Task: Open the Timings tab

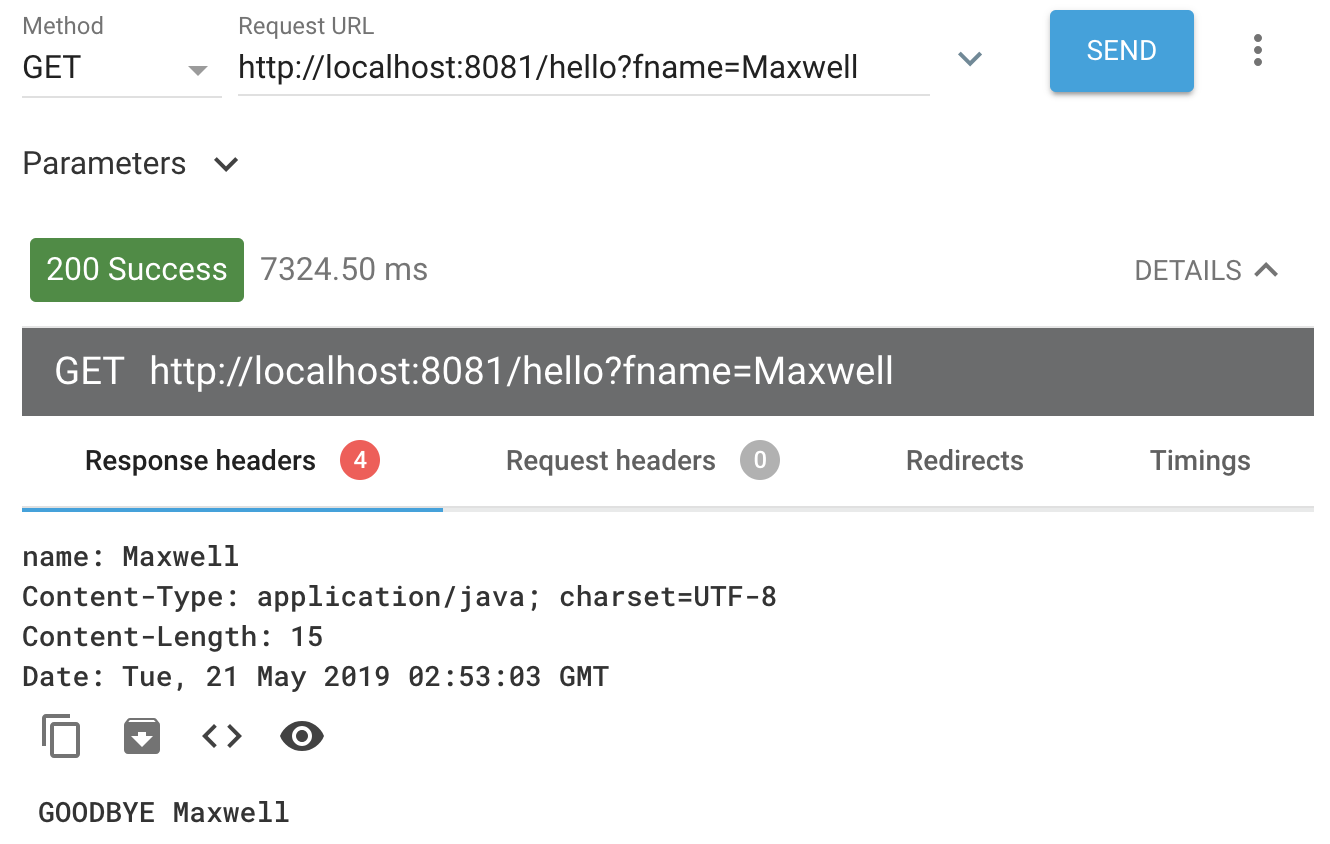Action: coord(1200,461)
